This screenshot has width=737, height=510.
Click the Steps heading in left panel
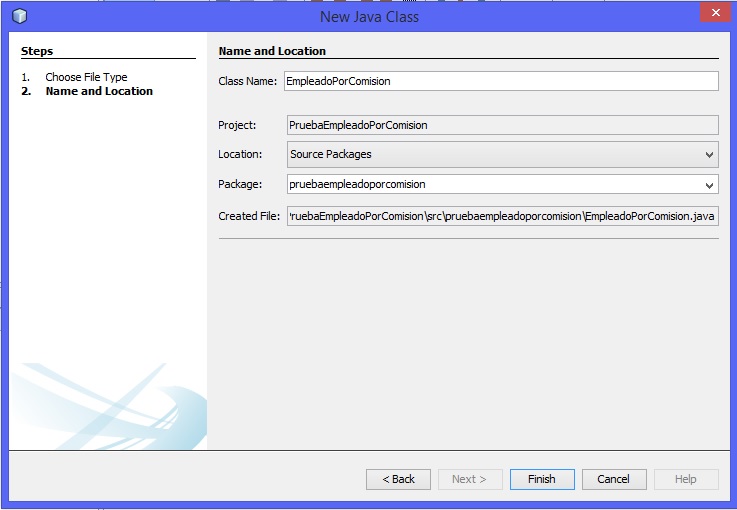click(37, 51)
